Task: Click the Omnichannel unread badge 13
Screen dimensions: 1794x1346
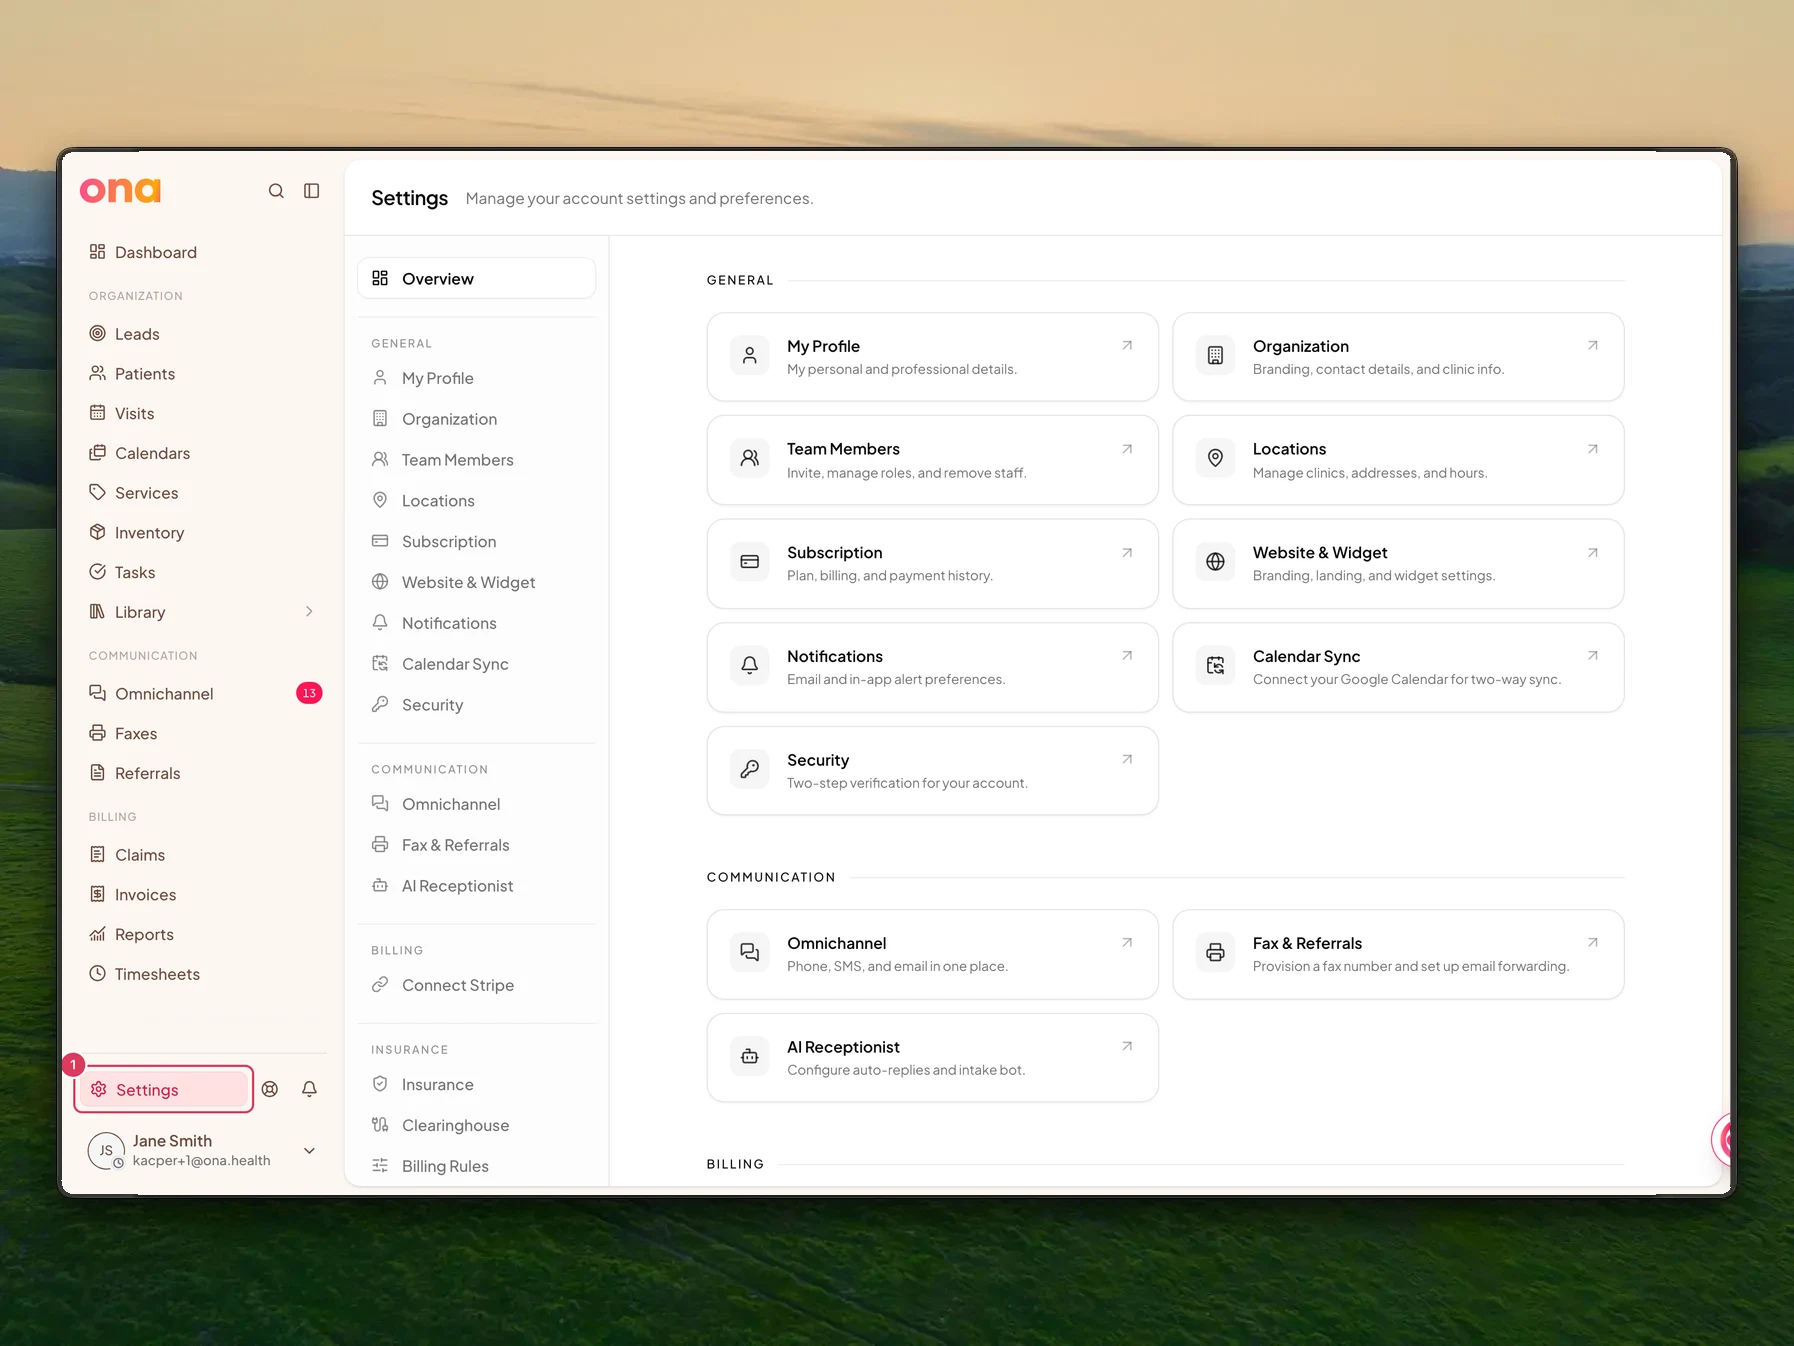Action: click(x=309, y=693)
